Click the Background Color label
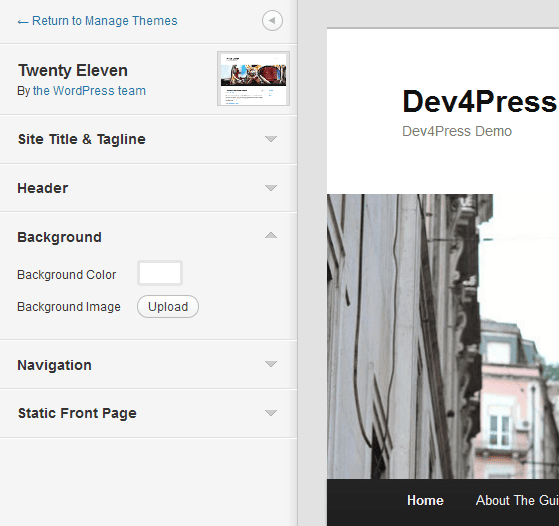This screenshot has height=526, width=559. (x=67, y=275)
